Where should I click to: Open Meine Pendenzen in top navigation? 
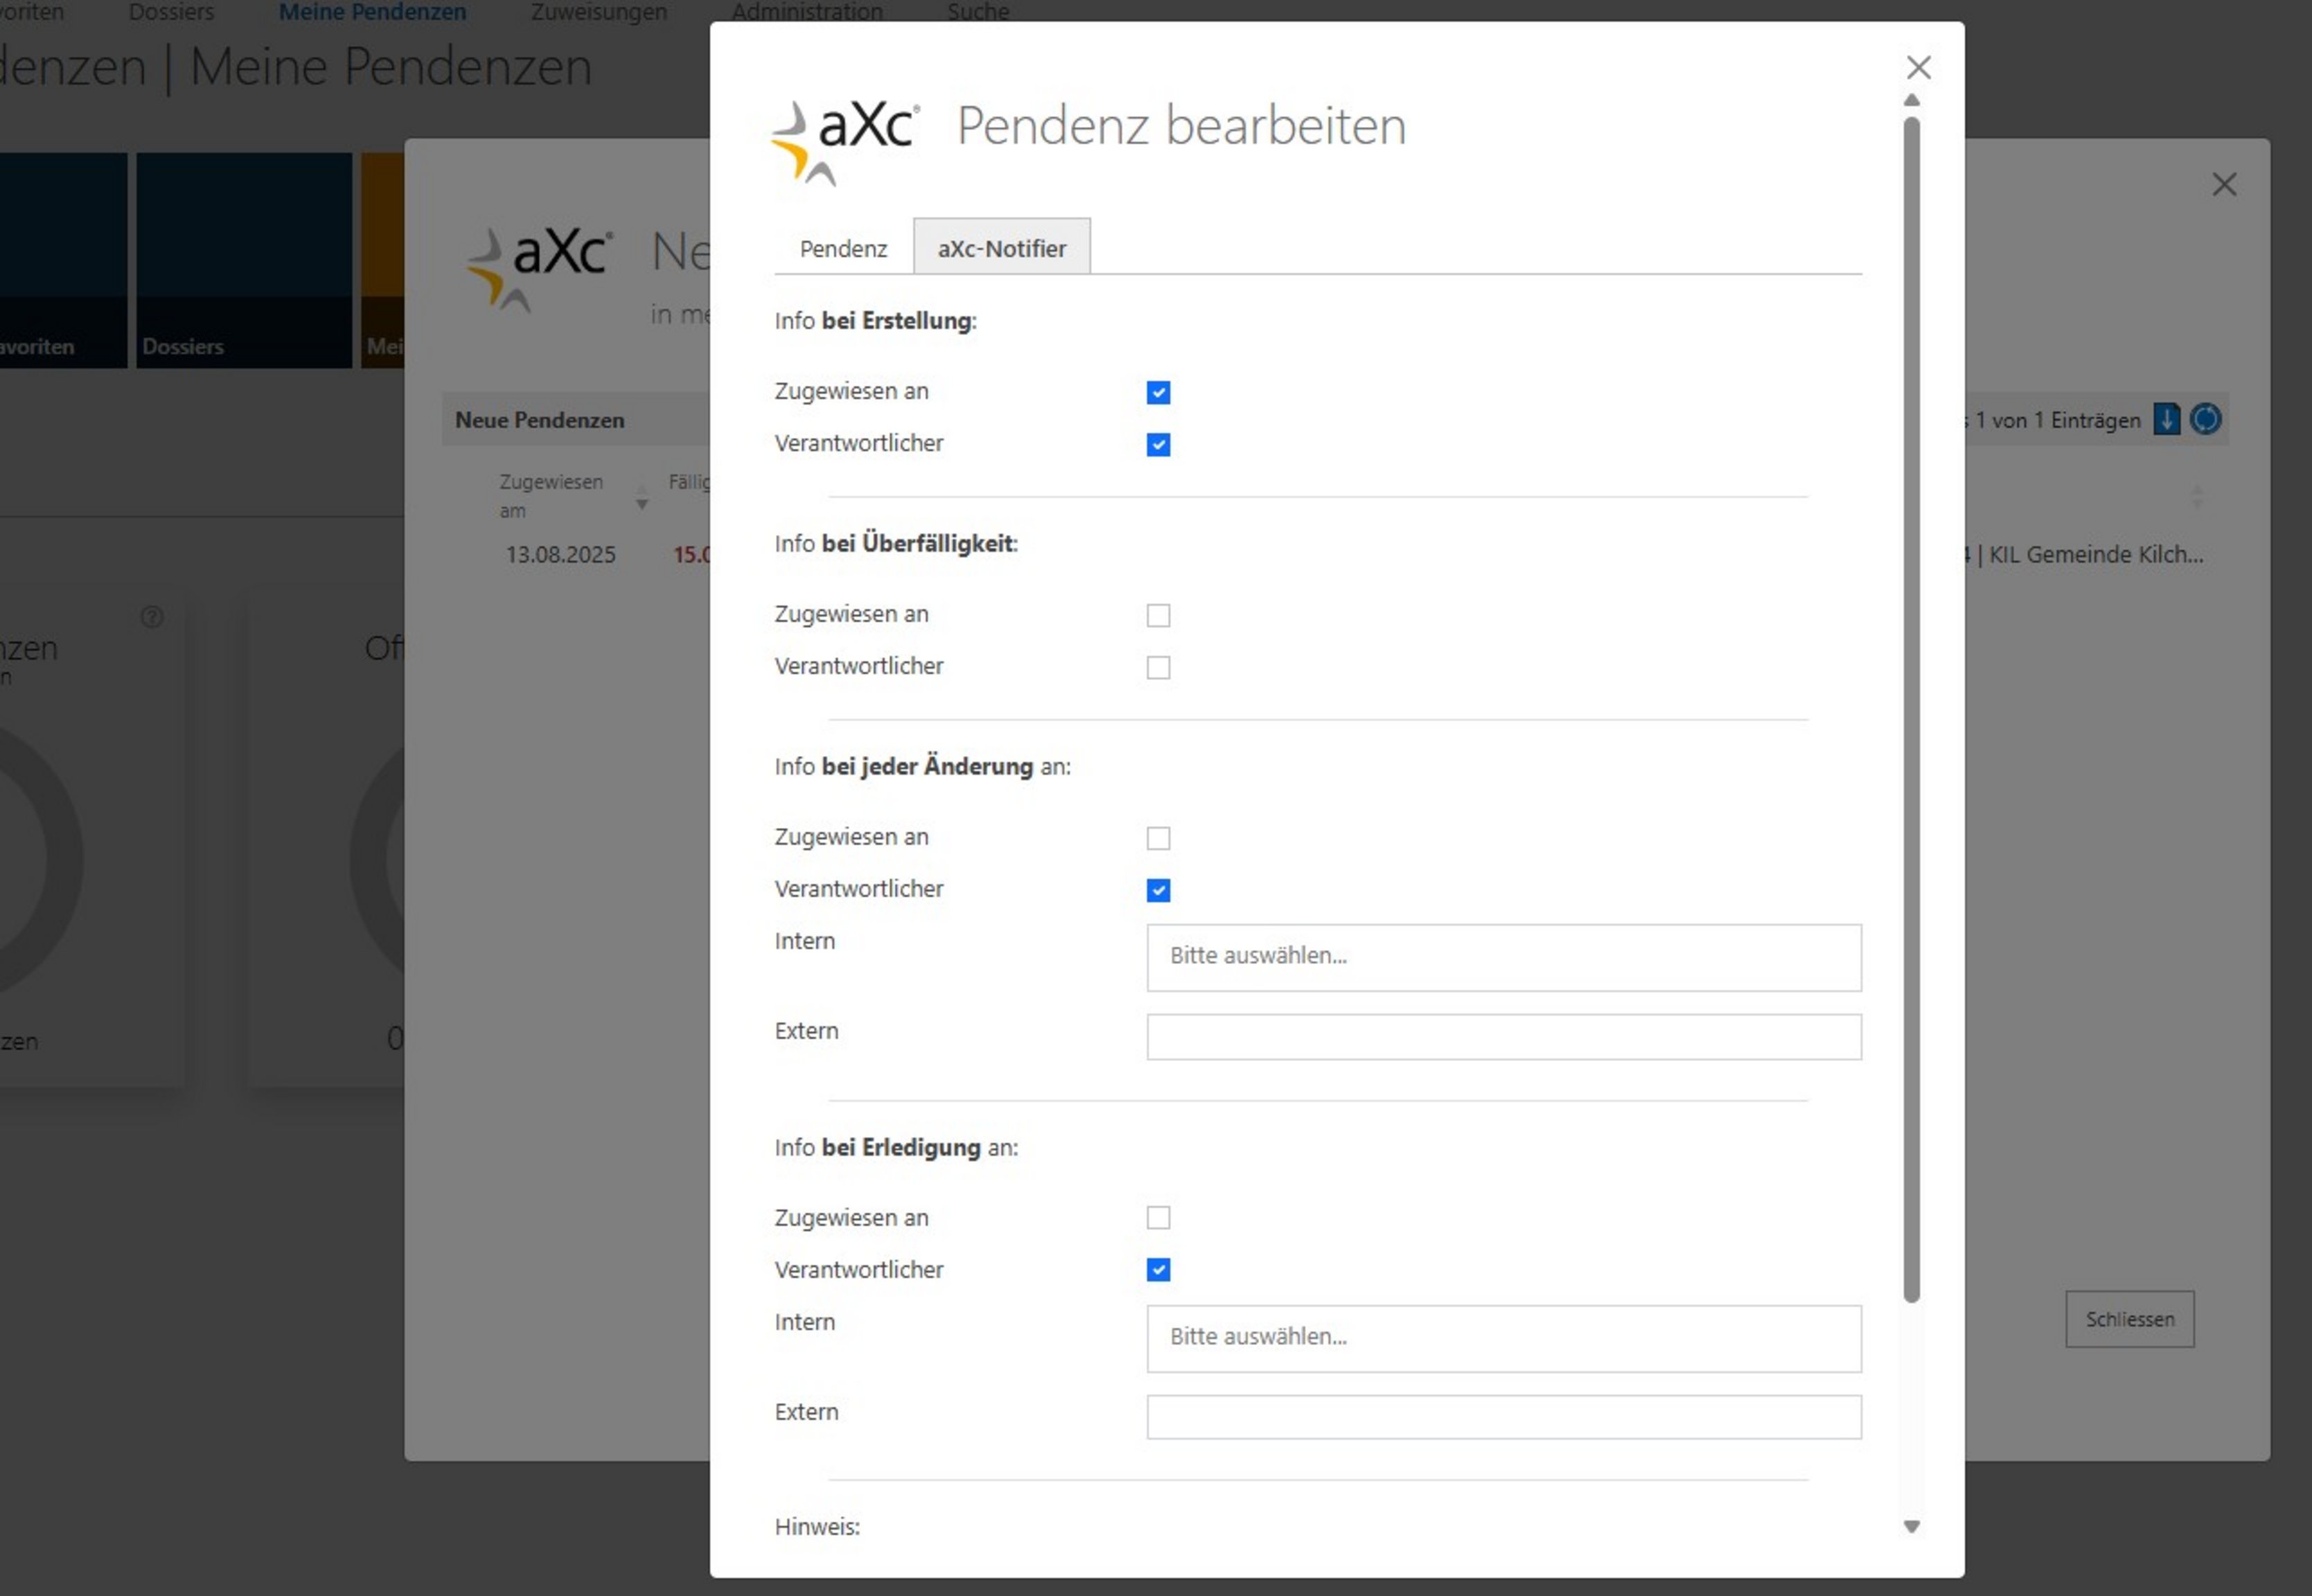coord(372,12)
